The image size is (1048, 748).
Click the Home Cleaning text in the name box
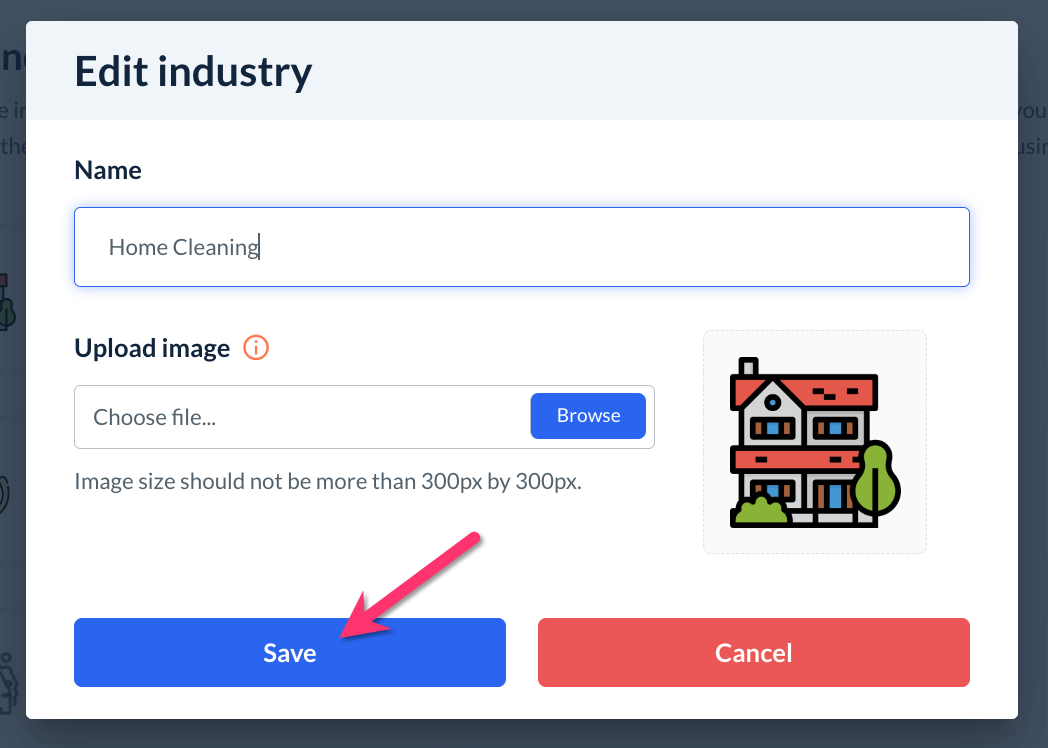[183, 247]
